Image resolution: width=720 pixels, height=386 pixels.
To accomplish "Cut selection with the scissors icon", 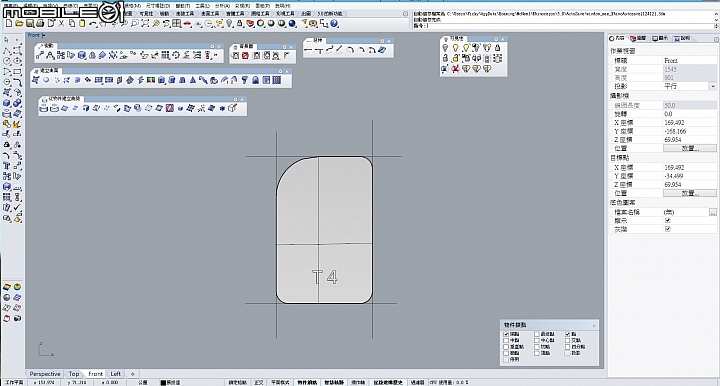I will point(62,23).
